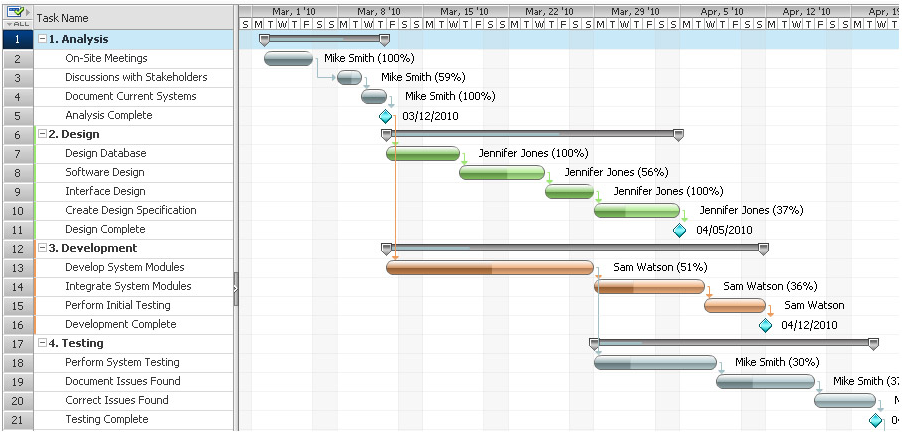Select the Design Database green bar
The image size is (902, 432).
[x=423, y=153]
